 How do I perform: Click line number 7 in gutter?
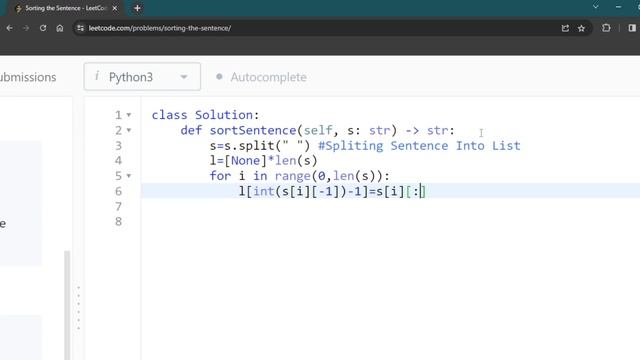tap(118, 207)
